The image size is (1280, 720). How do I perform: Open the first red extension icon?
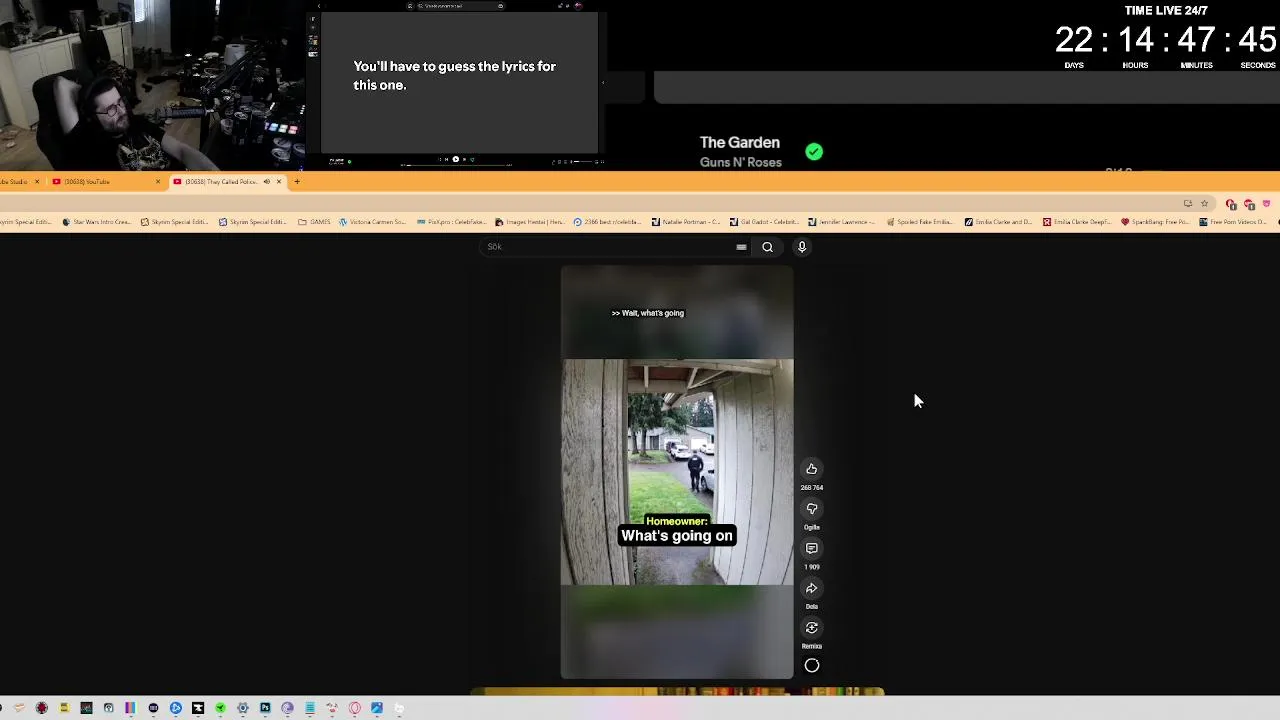1231,204
